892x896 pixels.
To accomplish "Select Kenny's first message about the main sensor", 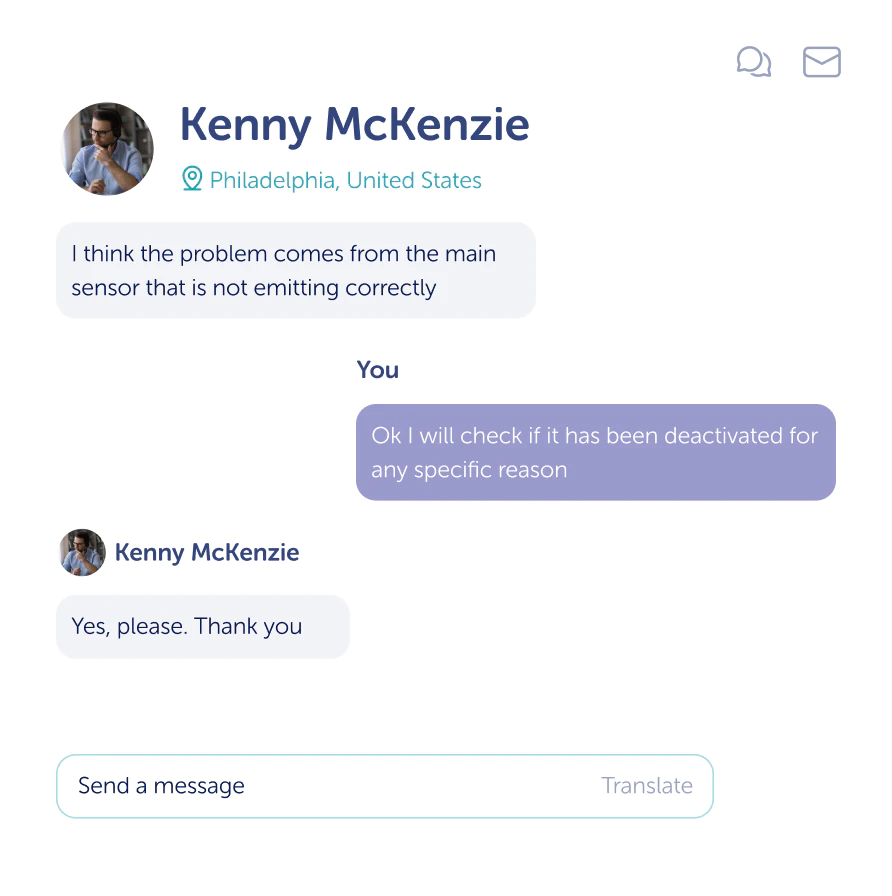I will (295, 270).
